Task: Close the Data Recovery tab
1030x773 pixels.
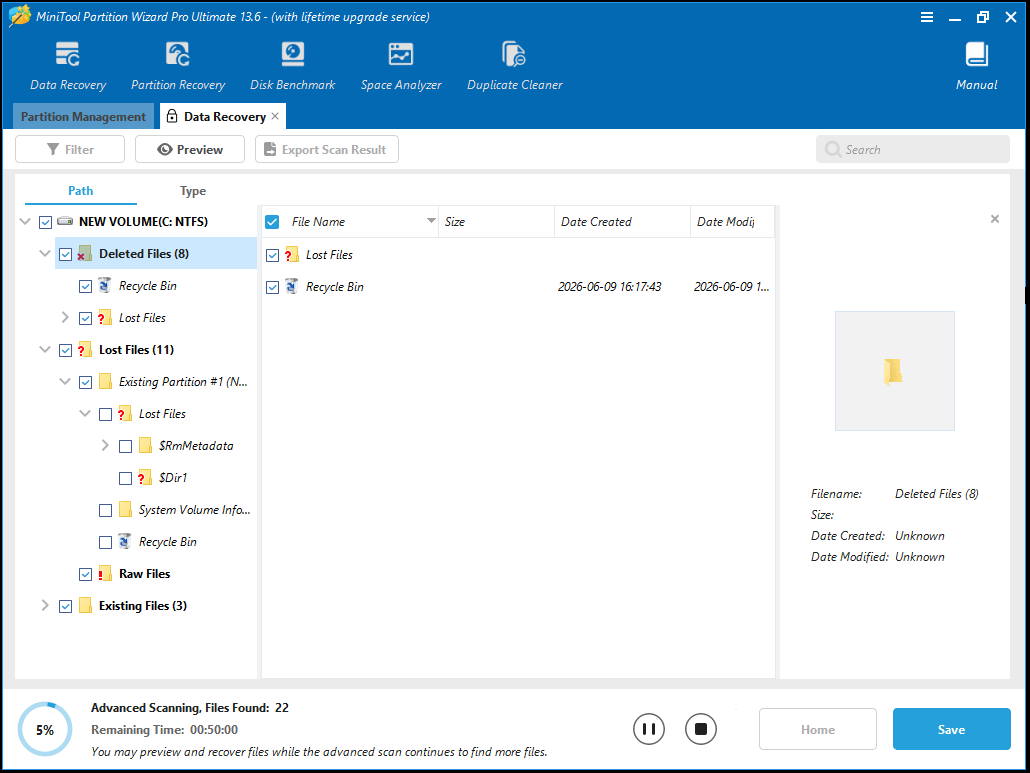Action: tap(275, 116)
